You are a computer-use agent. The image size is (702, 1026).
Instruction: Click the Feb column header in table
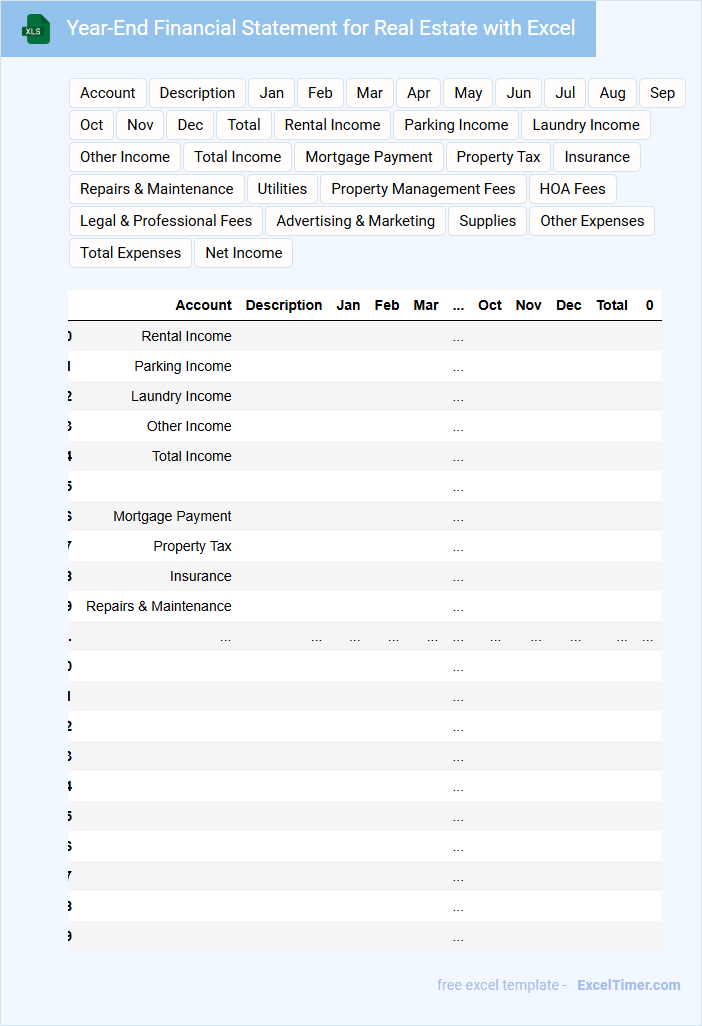coord(387,306)
